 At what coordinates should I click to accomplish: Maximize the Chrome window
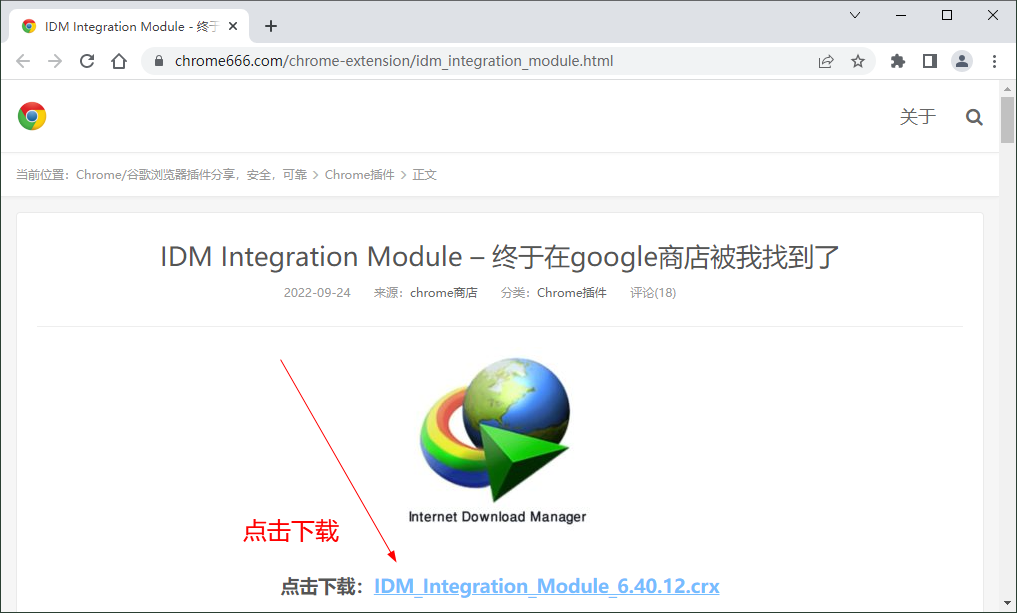pyautogui.click(x=947, y=15)
